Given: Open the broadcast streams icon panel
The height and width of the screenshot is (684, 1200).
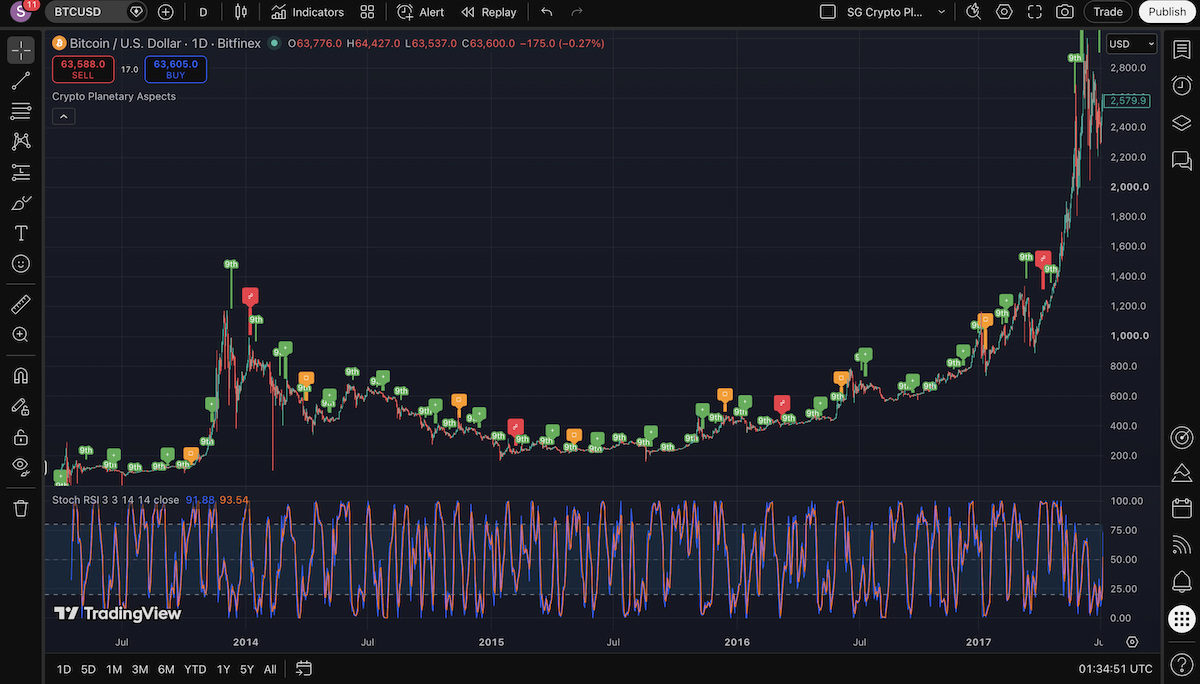Looking at the screenshot, I should (x=1181, y=545).
